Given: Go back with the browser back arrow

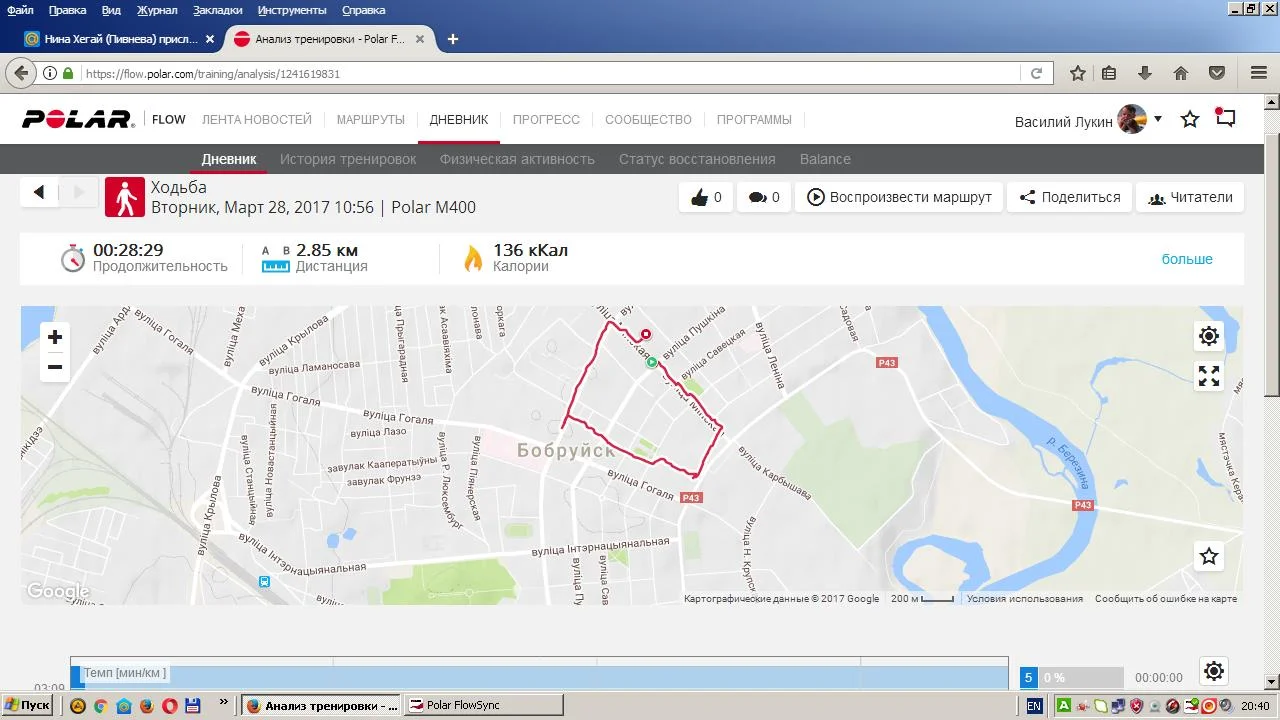Looking at the screenshot, I should point(21,73).
